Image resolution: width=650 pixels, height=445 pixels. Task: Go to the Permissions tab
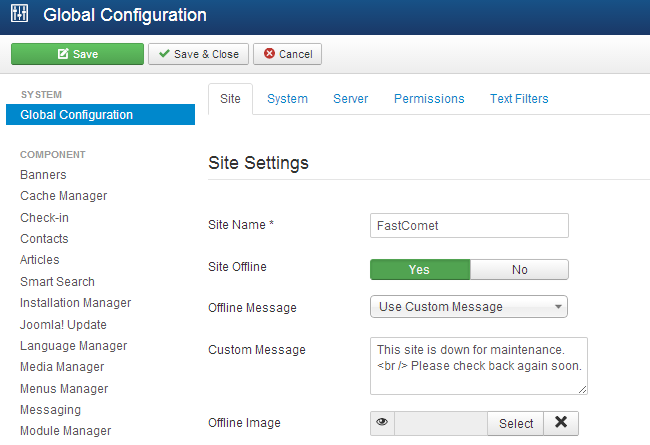pyautogui.click(x=429, y=99)
